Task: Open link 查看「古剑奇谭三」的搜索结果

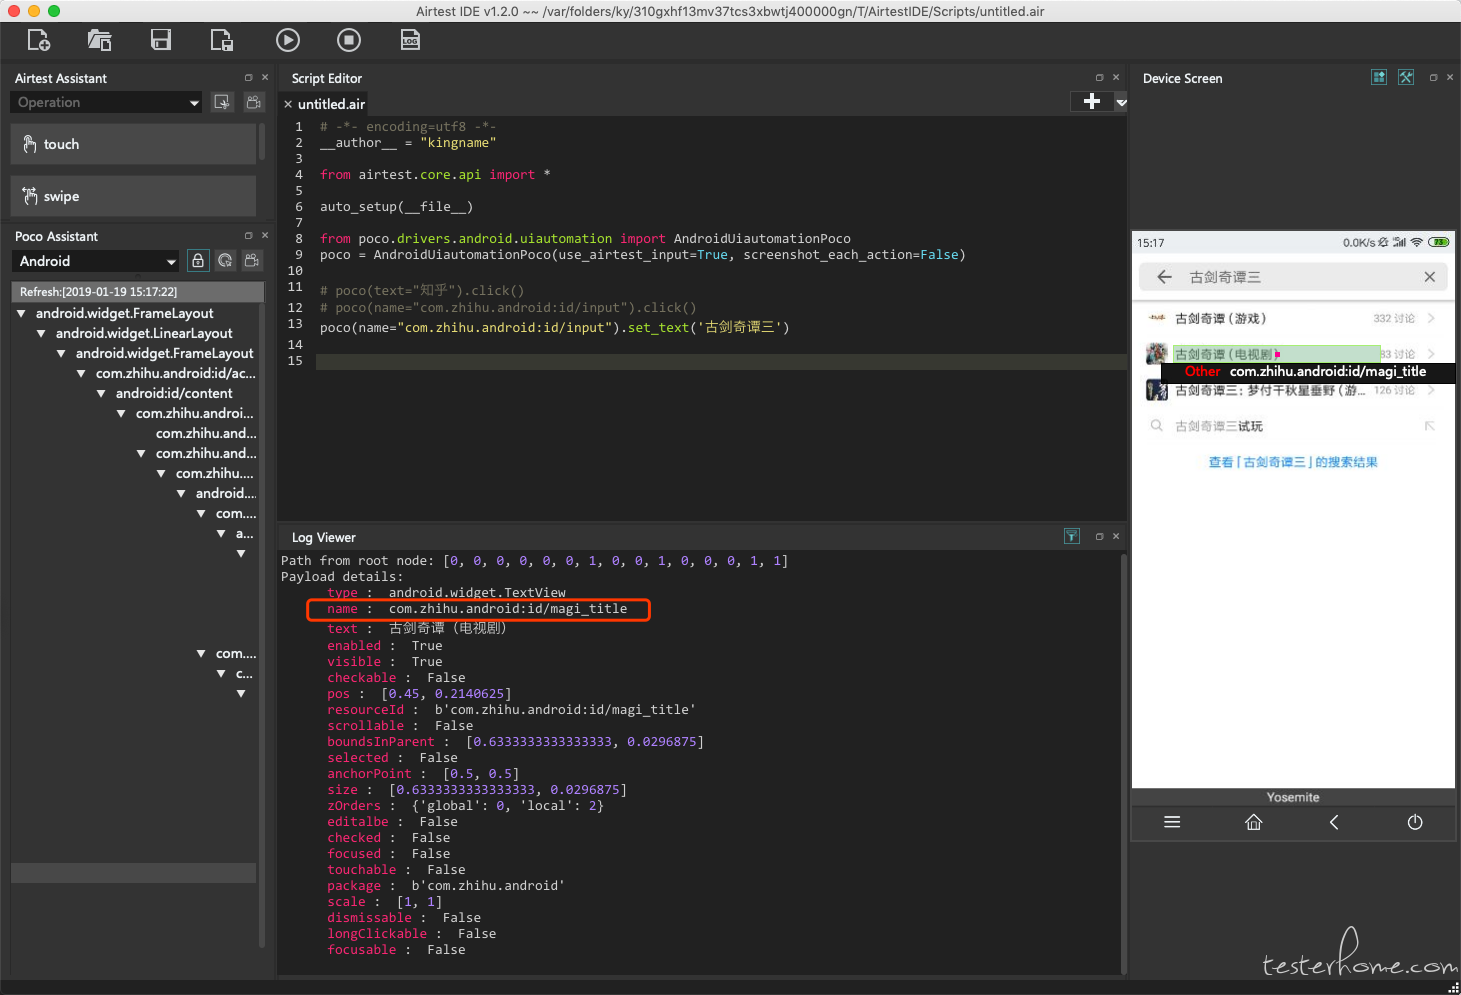Action: click(1293, 462)
